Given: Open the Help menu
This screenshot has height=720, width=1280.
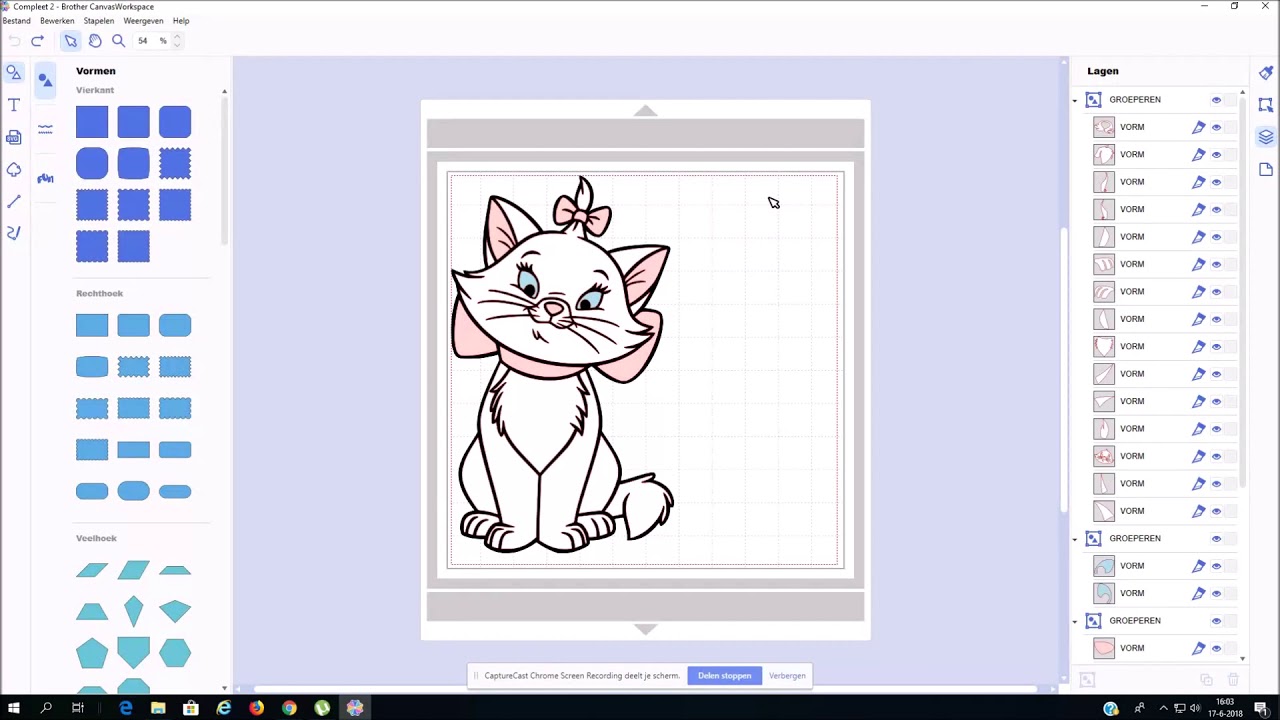Looking at the screenshot, I should click(181, 20).
